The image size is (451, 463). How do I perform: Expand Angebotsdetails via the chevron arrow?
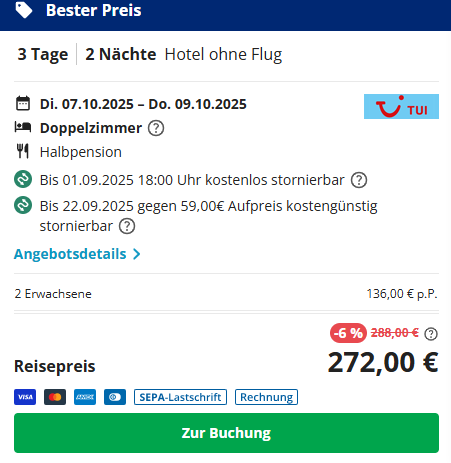tap(136, 254)
